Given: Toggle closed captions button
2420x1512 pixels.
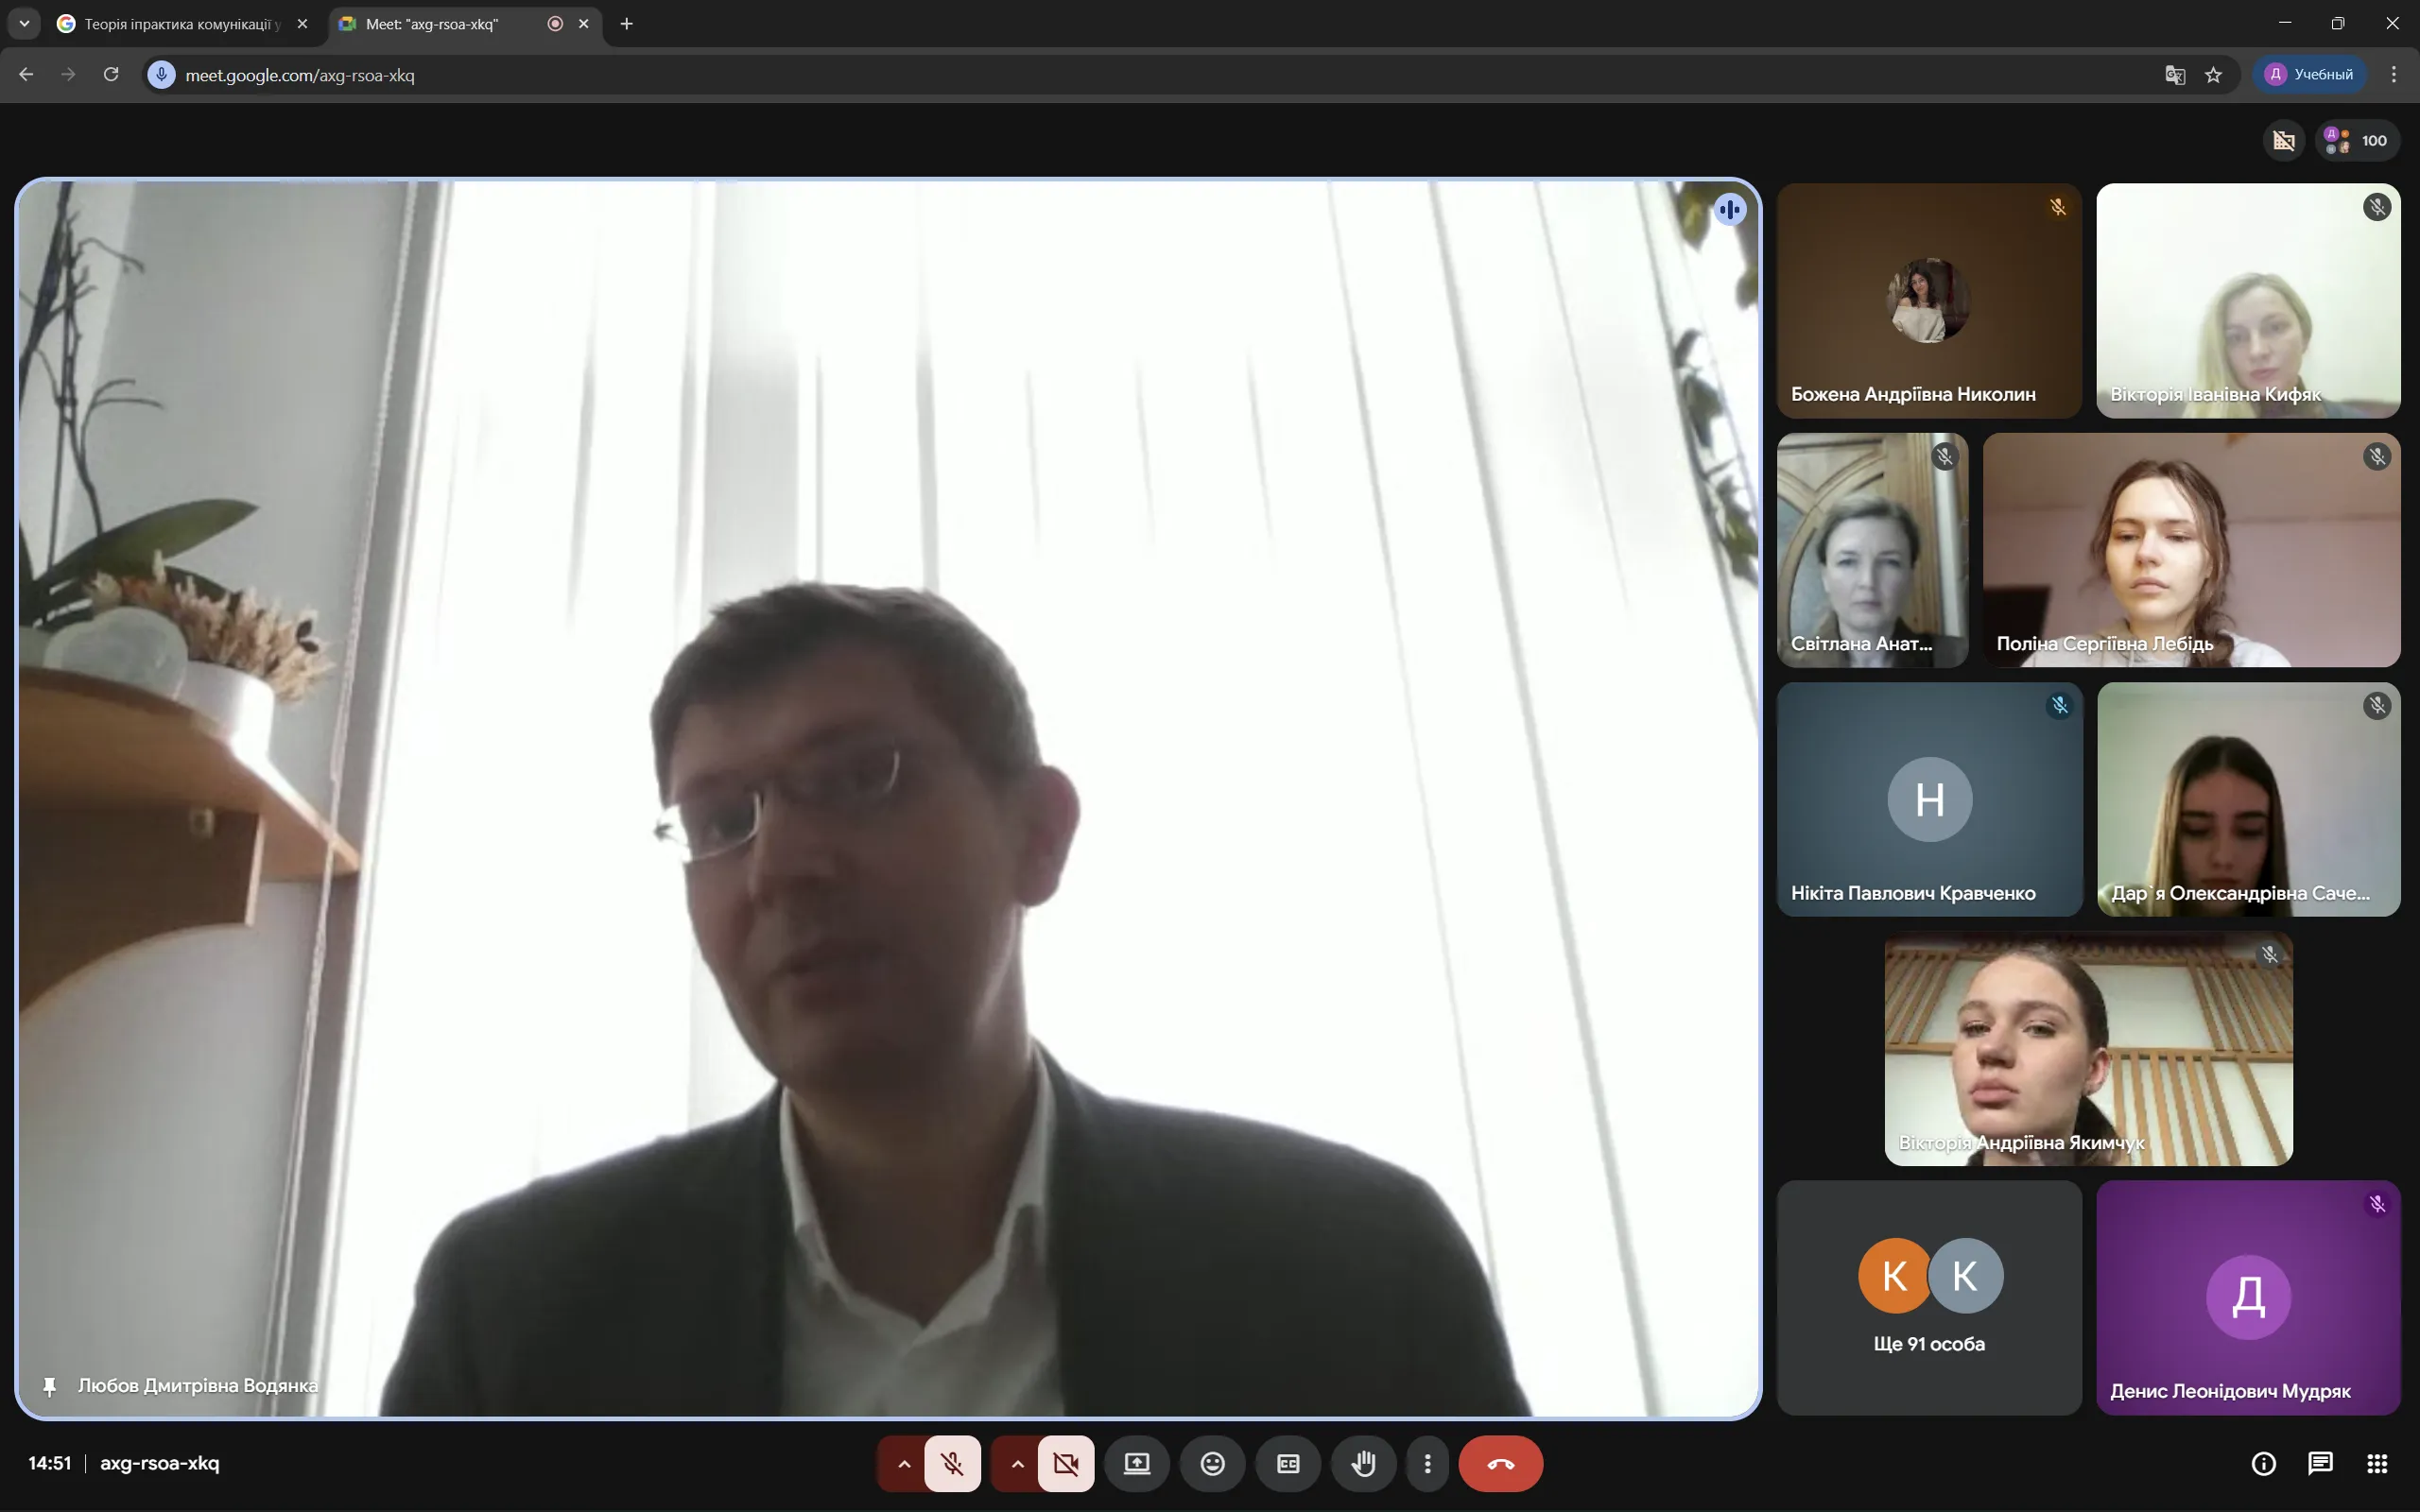Looking at the screenshot, I should [x=1288, y=1464].
